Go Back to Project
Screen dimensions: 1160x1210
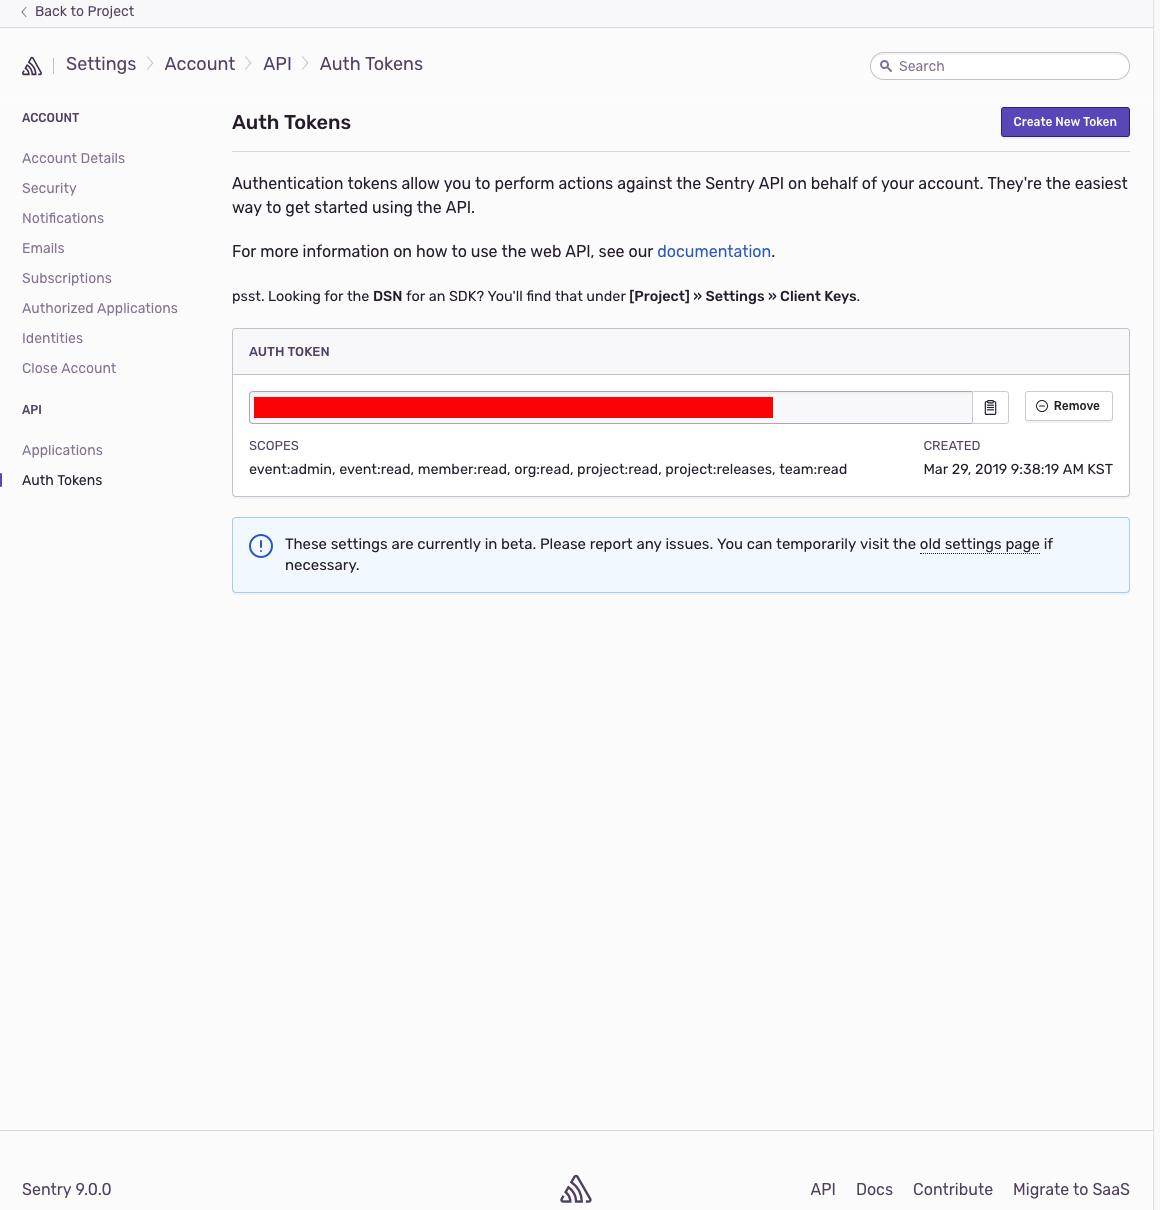click(x=77, y=11)
